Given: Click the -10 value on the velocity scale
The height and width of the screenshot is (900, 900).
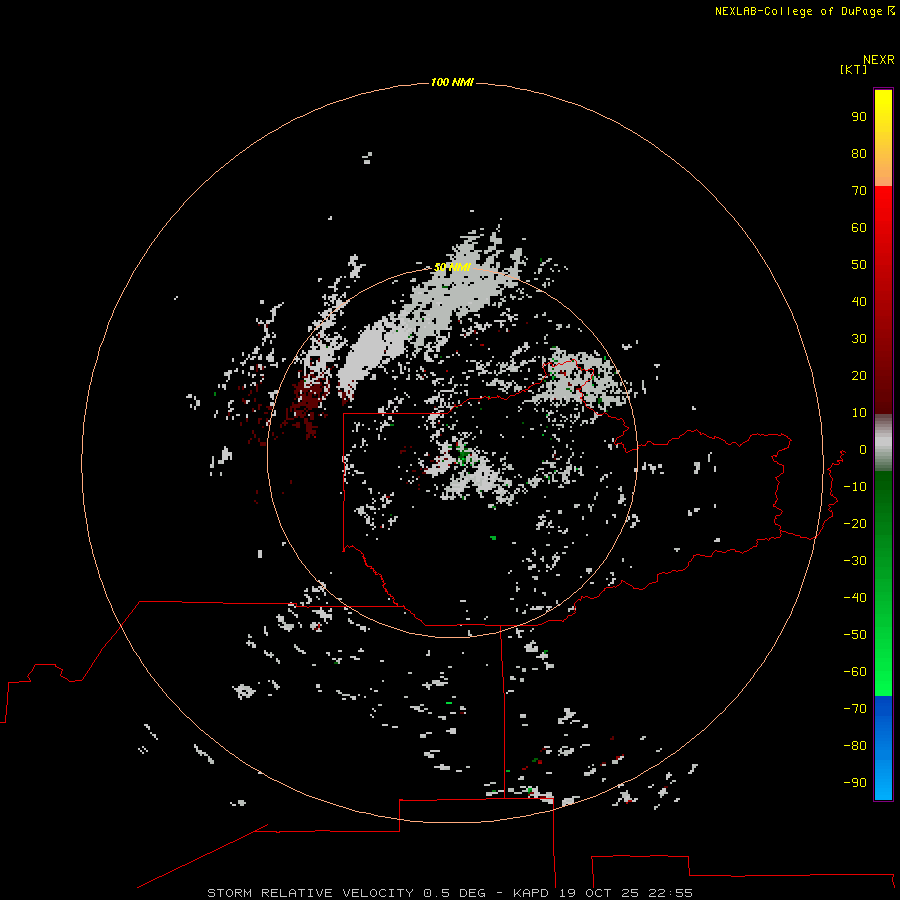Looking at the screenshot, I should click(855, 487).
